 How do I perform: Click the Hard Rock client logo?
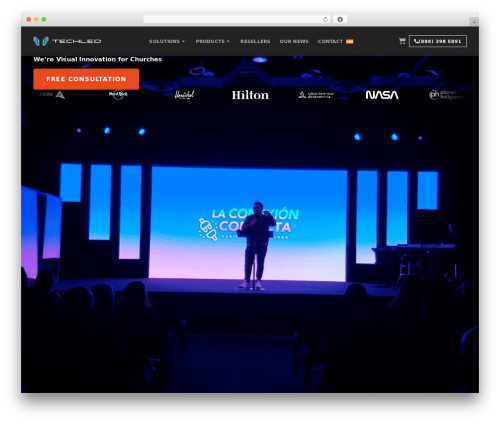pyautogui.click(x=118, y=94)
